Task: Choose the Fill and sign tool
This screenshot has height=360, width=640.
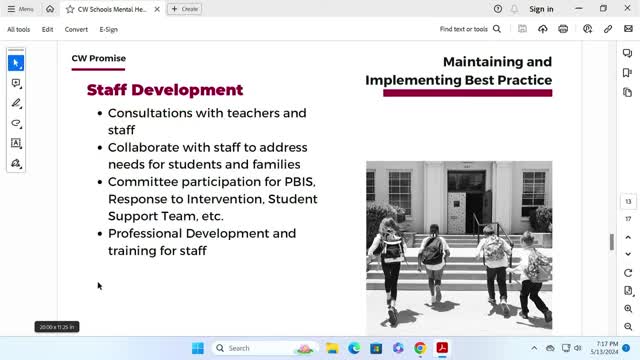Action: point(16,163)
